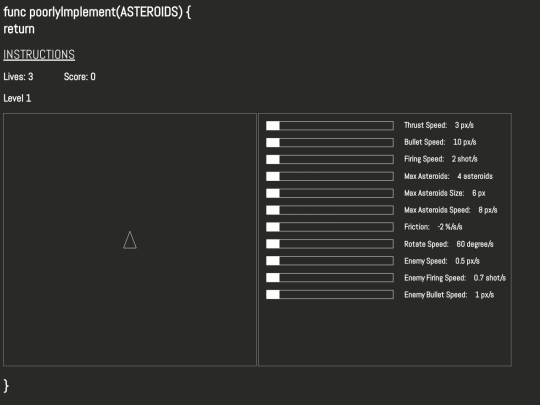Screen dimensions: 540x405
Task: Click the 'return' text line
Action: point(19,29)
